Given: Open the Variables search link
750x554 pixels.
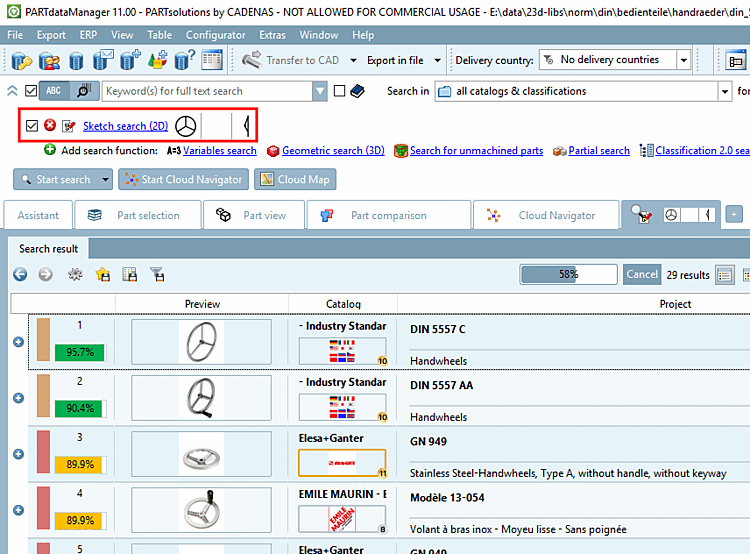Looking at the screenshot, I should (x=220, y=150).
